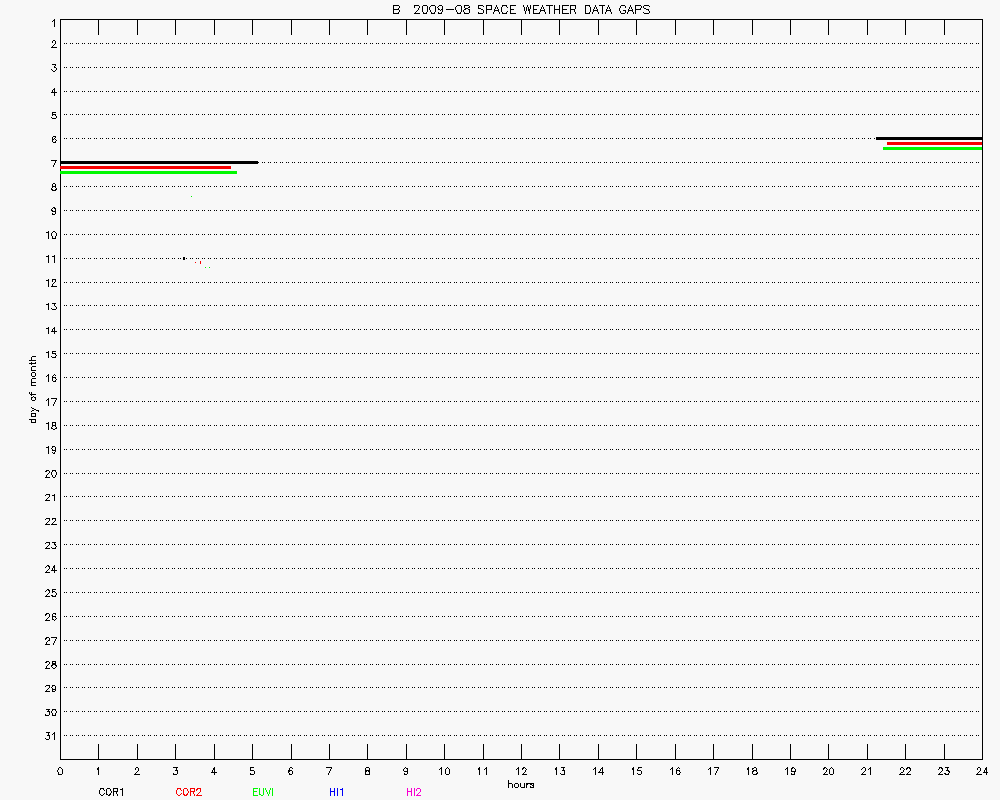1000x800 pixels.
Task: Click the small black dot on day 11
Action: pos(184,258)
